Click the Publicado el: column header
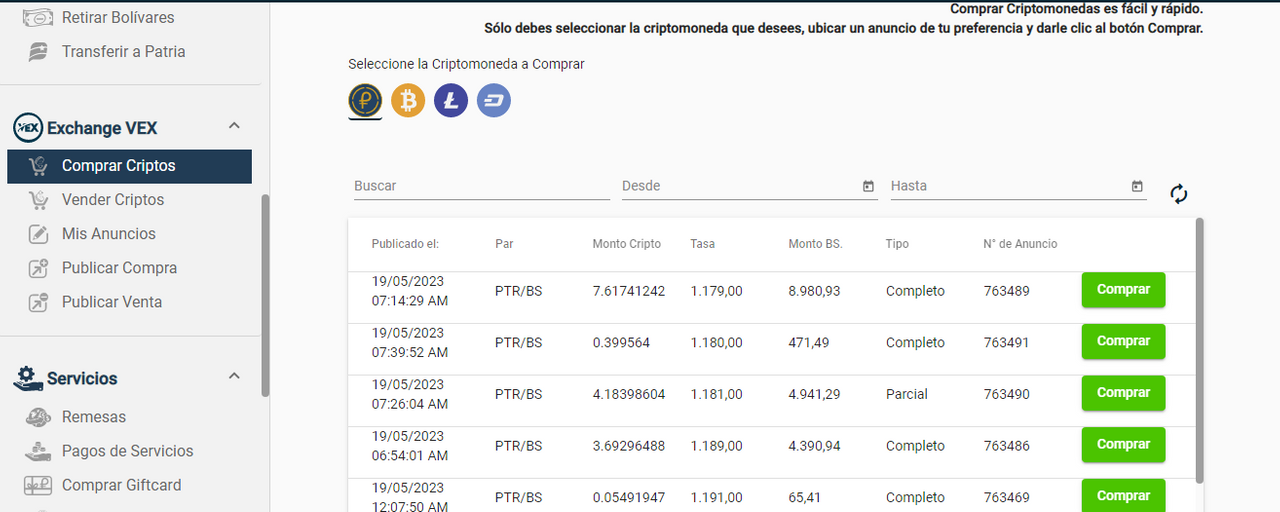 405,244
